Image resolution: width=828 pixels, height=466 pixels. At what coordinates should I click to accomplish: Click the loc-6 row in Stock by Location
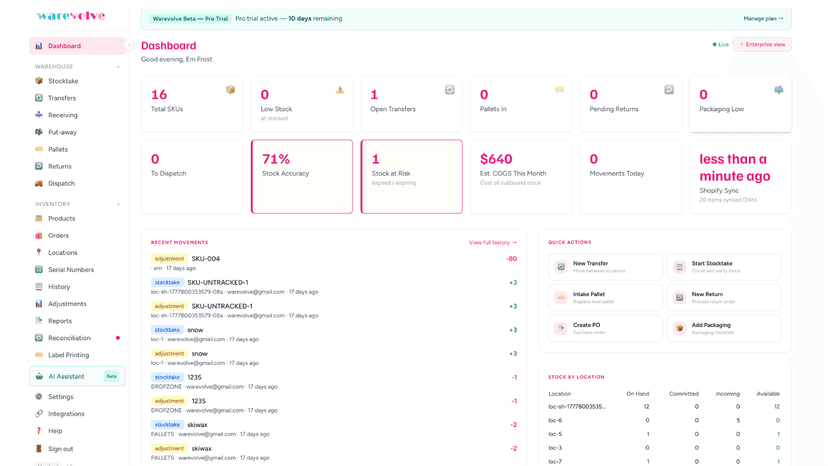coord(664,421)
